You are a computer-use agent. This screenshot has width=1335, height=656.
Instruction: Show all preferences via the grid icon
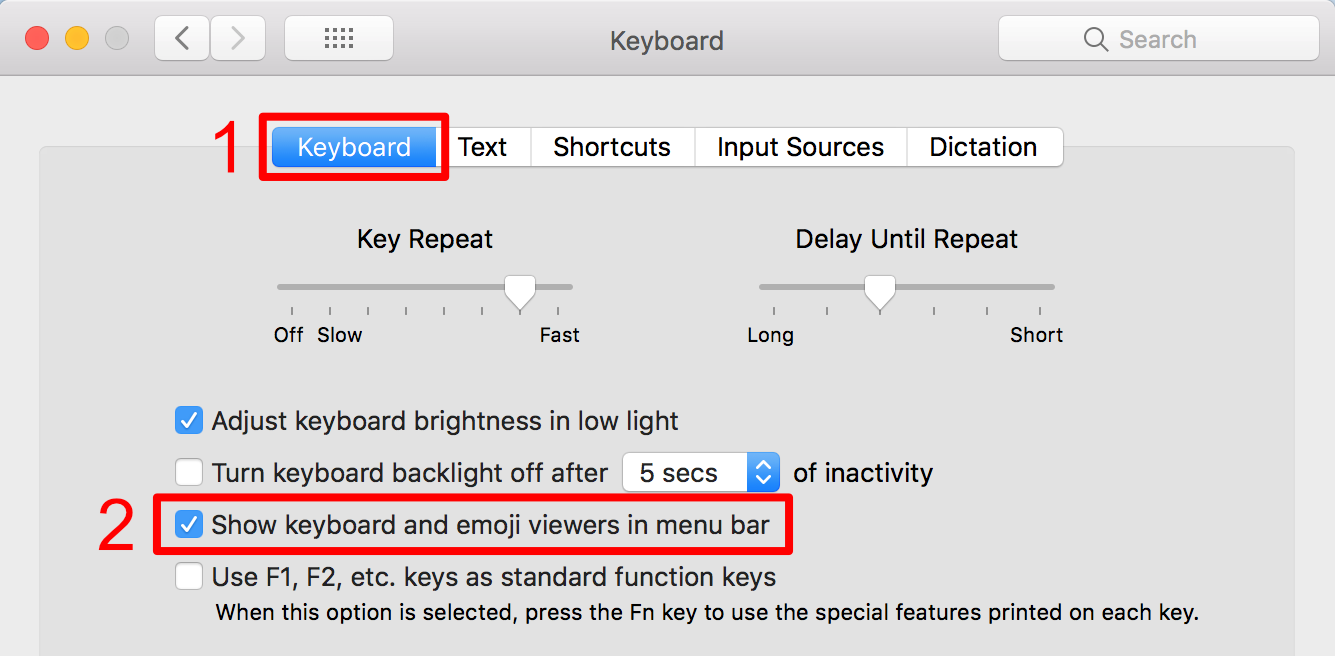339,39
